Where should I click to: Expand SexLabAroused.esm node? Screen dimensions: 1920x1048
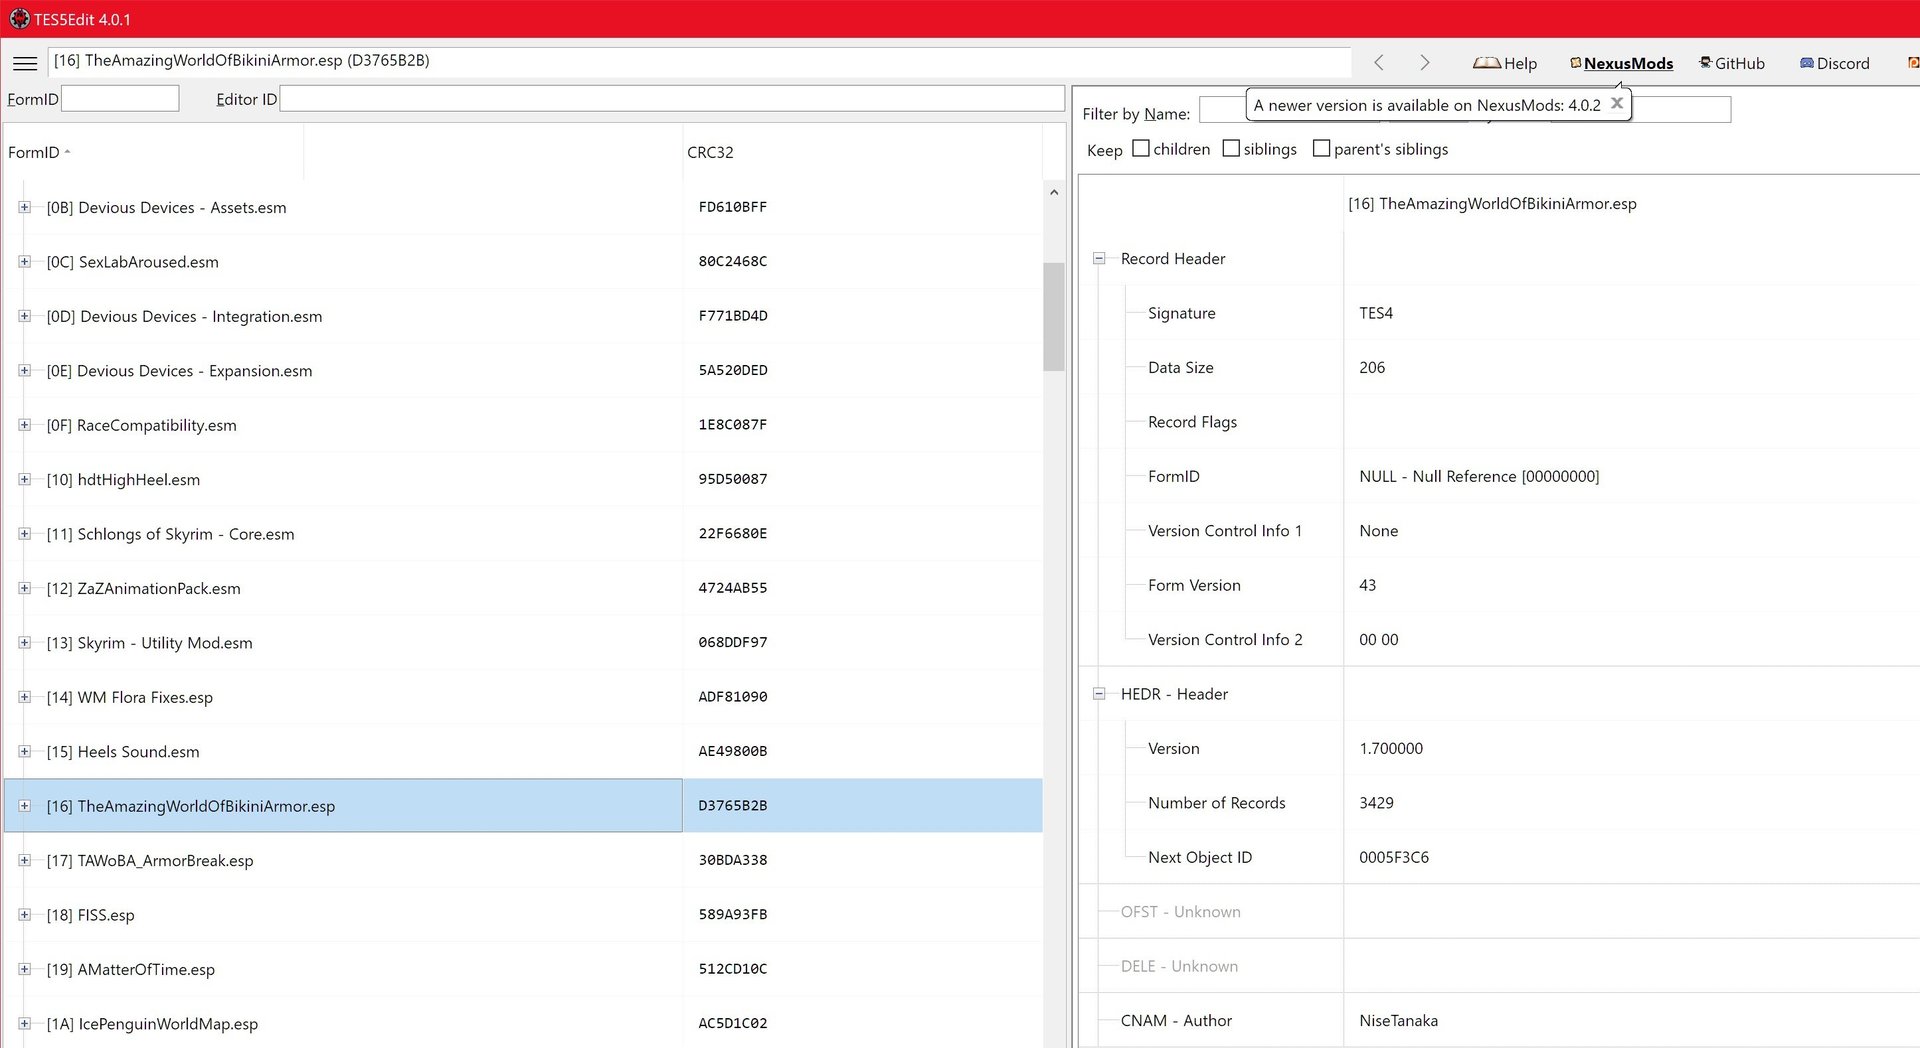click(24, 261)
